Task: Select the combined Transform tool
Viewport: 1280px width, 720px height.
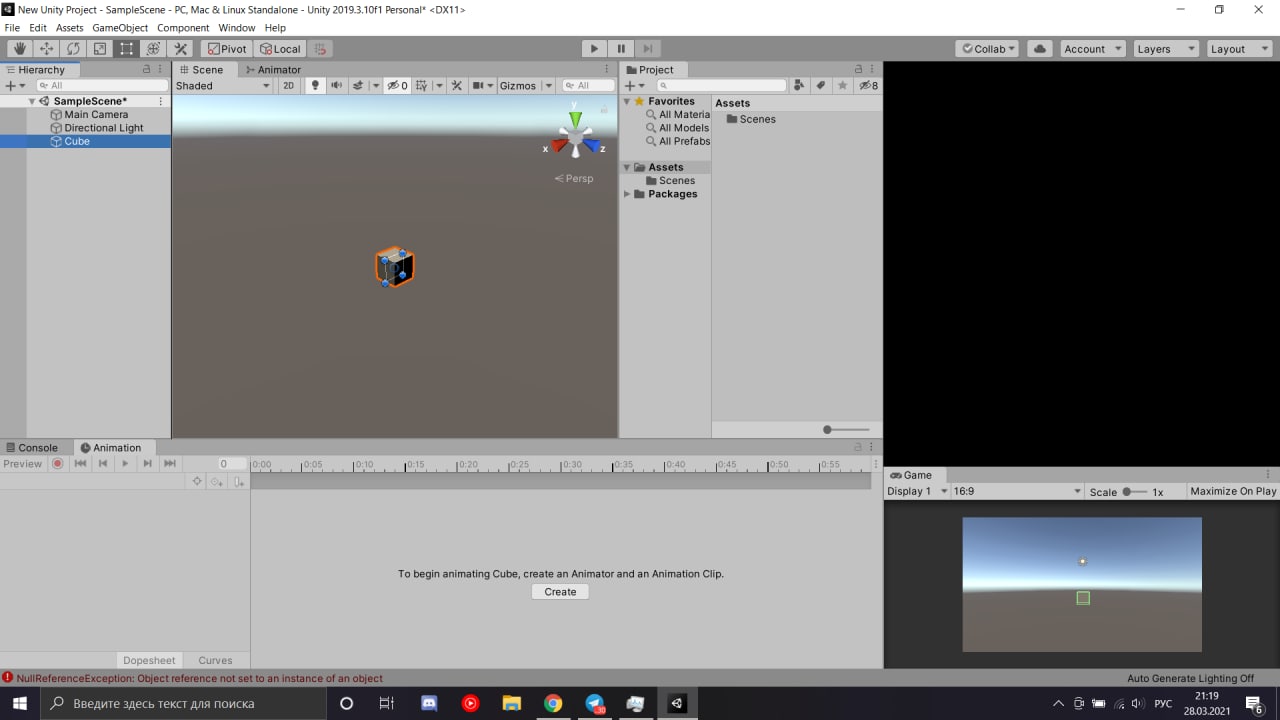Action: [x=154, y=48]
